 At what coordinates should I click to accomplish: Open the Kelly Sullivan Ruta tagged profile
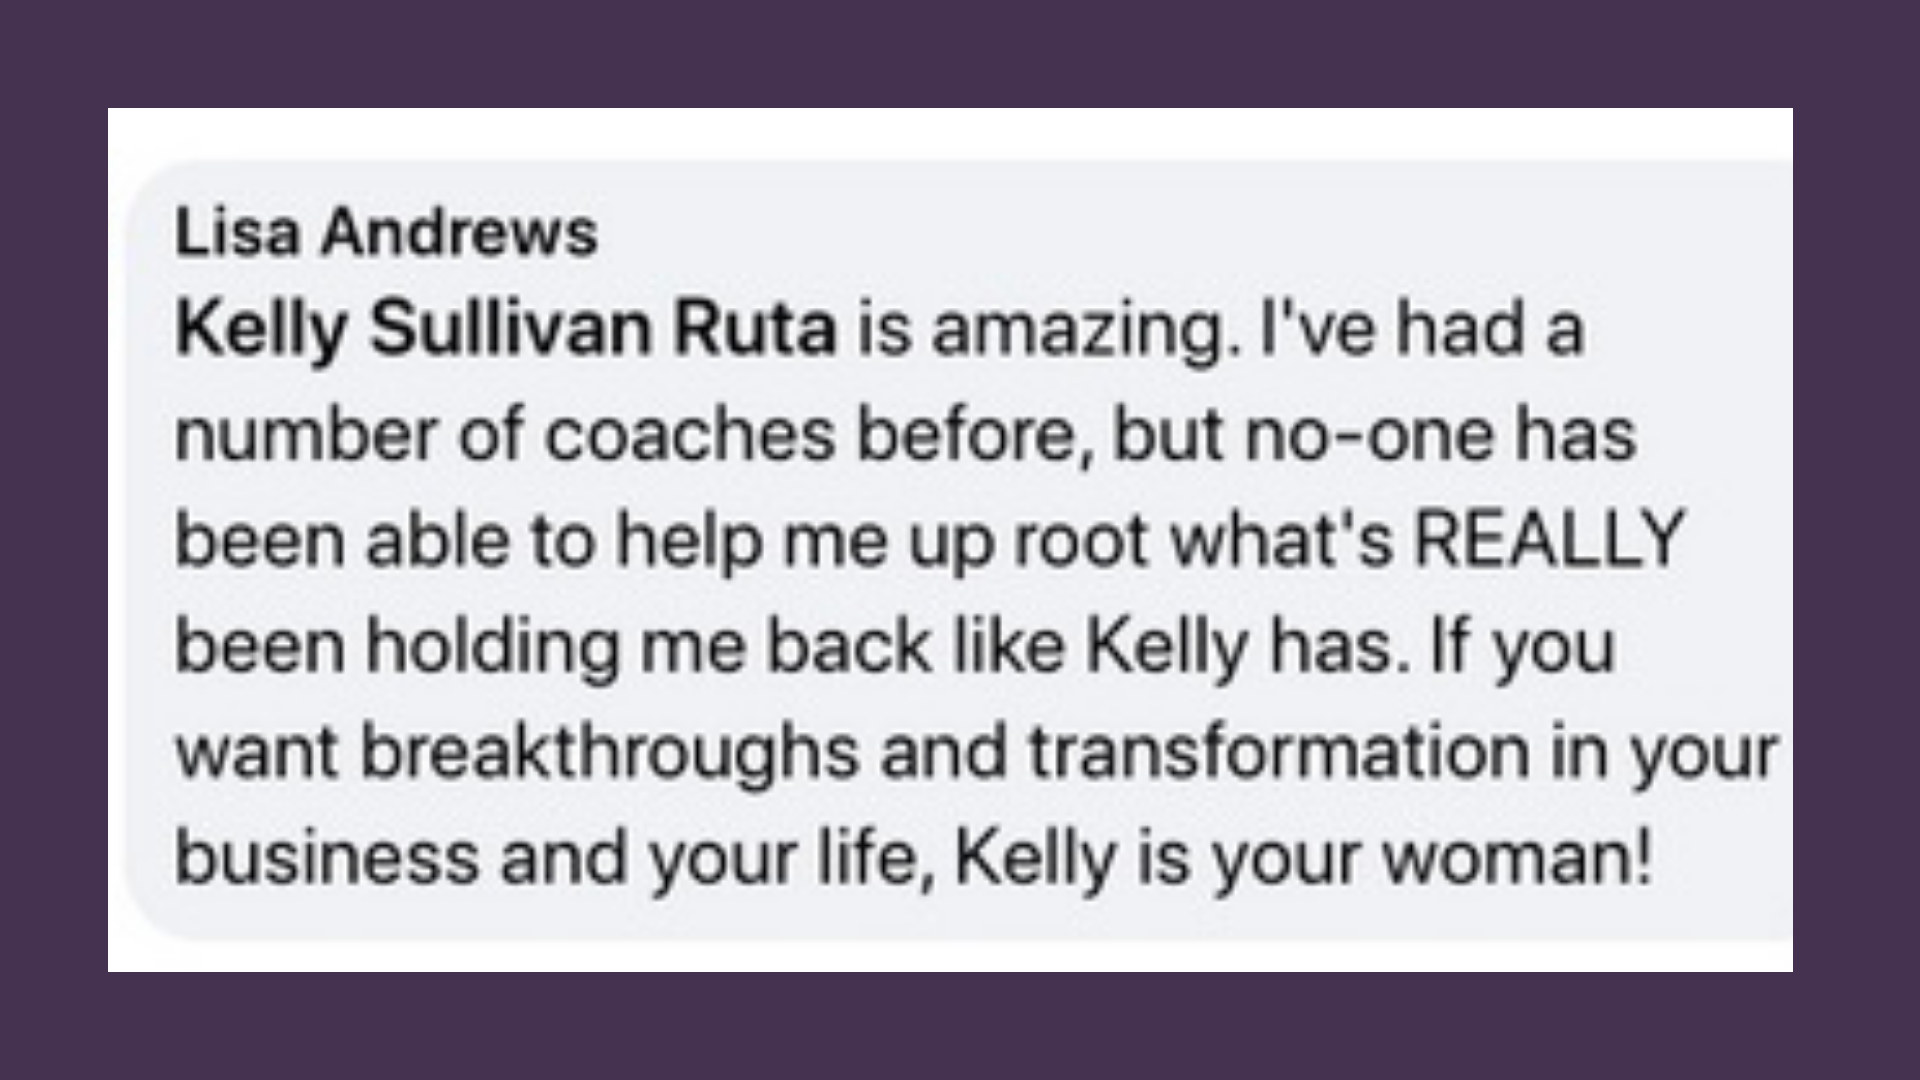pyautogui.click(x=505, y=330)
